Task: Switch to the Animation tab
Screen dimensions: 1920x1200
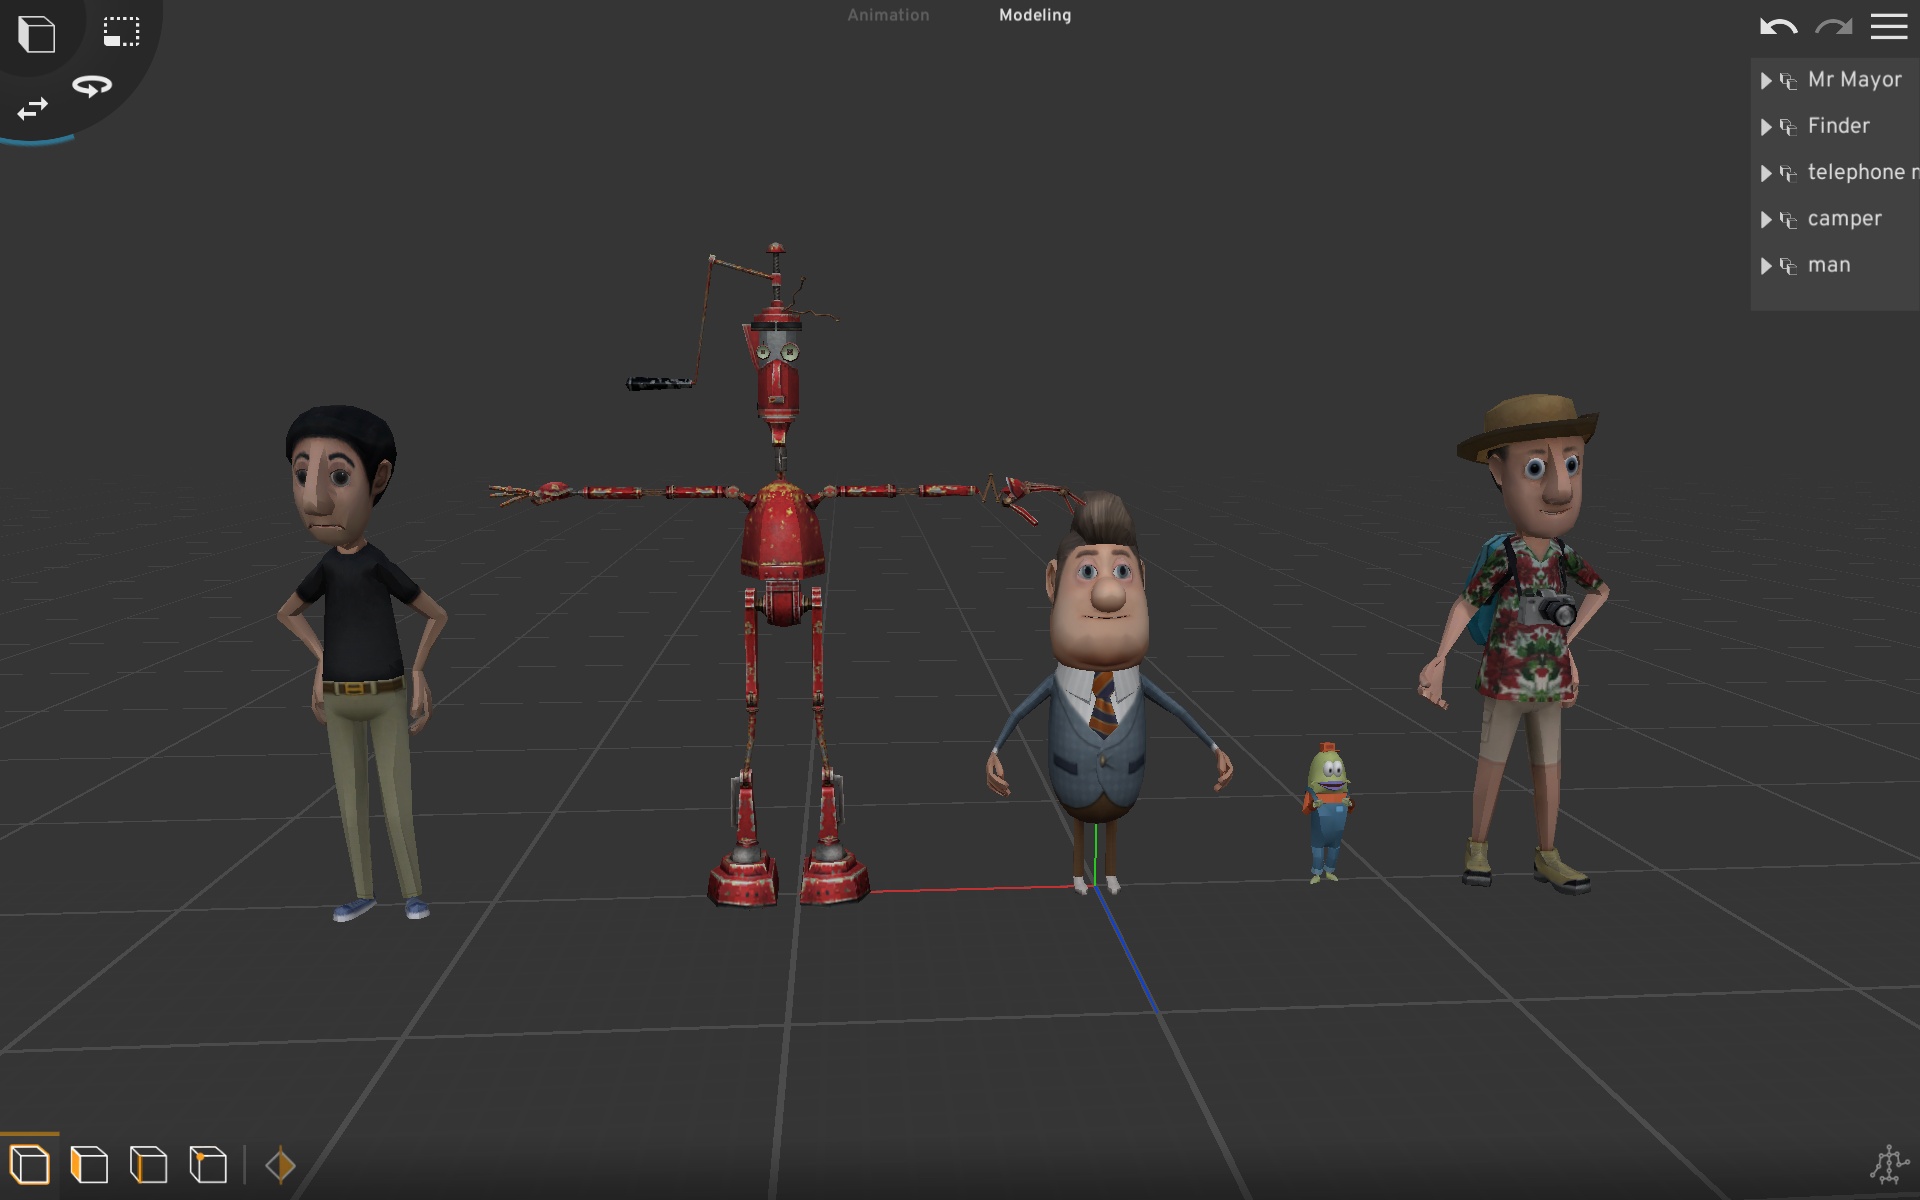Action: [888, 15]
